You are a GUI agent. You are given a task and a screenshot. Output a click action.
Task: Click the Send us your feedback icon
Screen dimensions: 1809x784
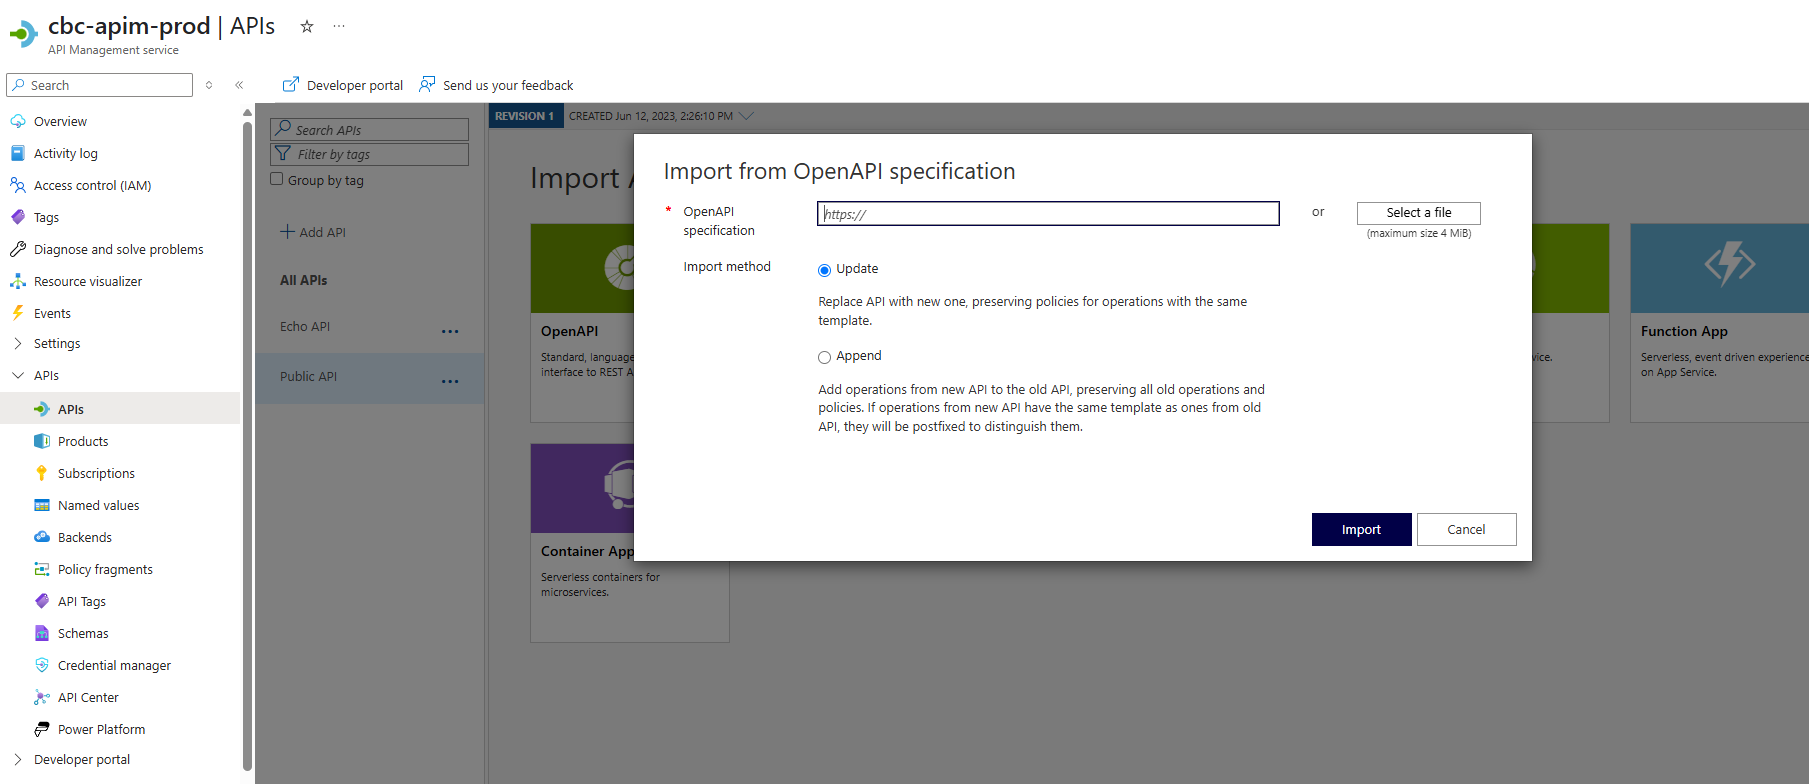point(427,85)
